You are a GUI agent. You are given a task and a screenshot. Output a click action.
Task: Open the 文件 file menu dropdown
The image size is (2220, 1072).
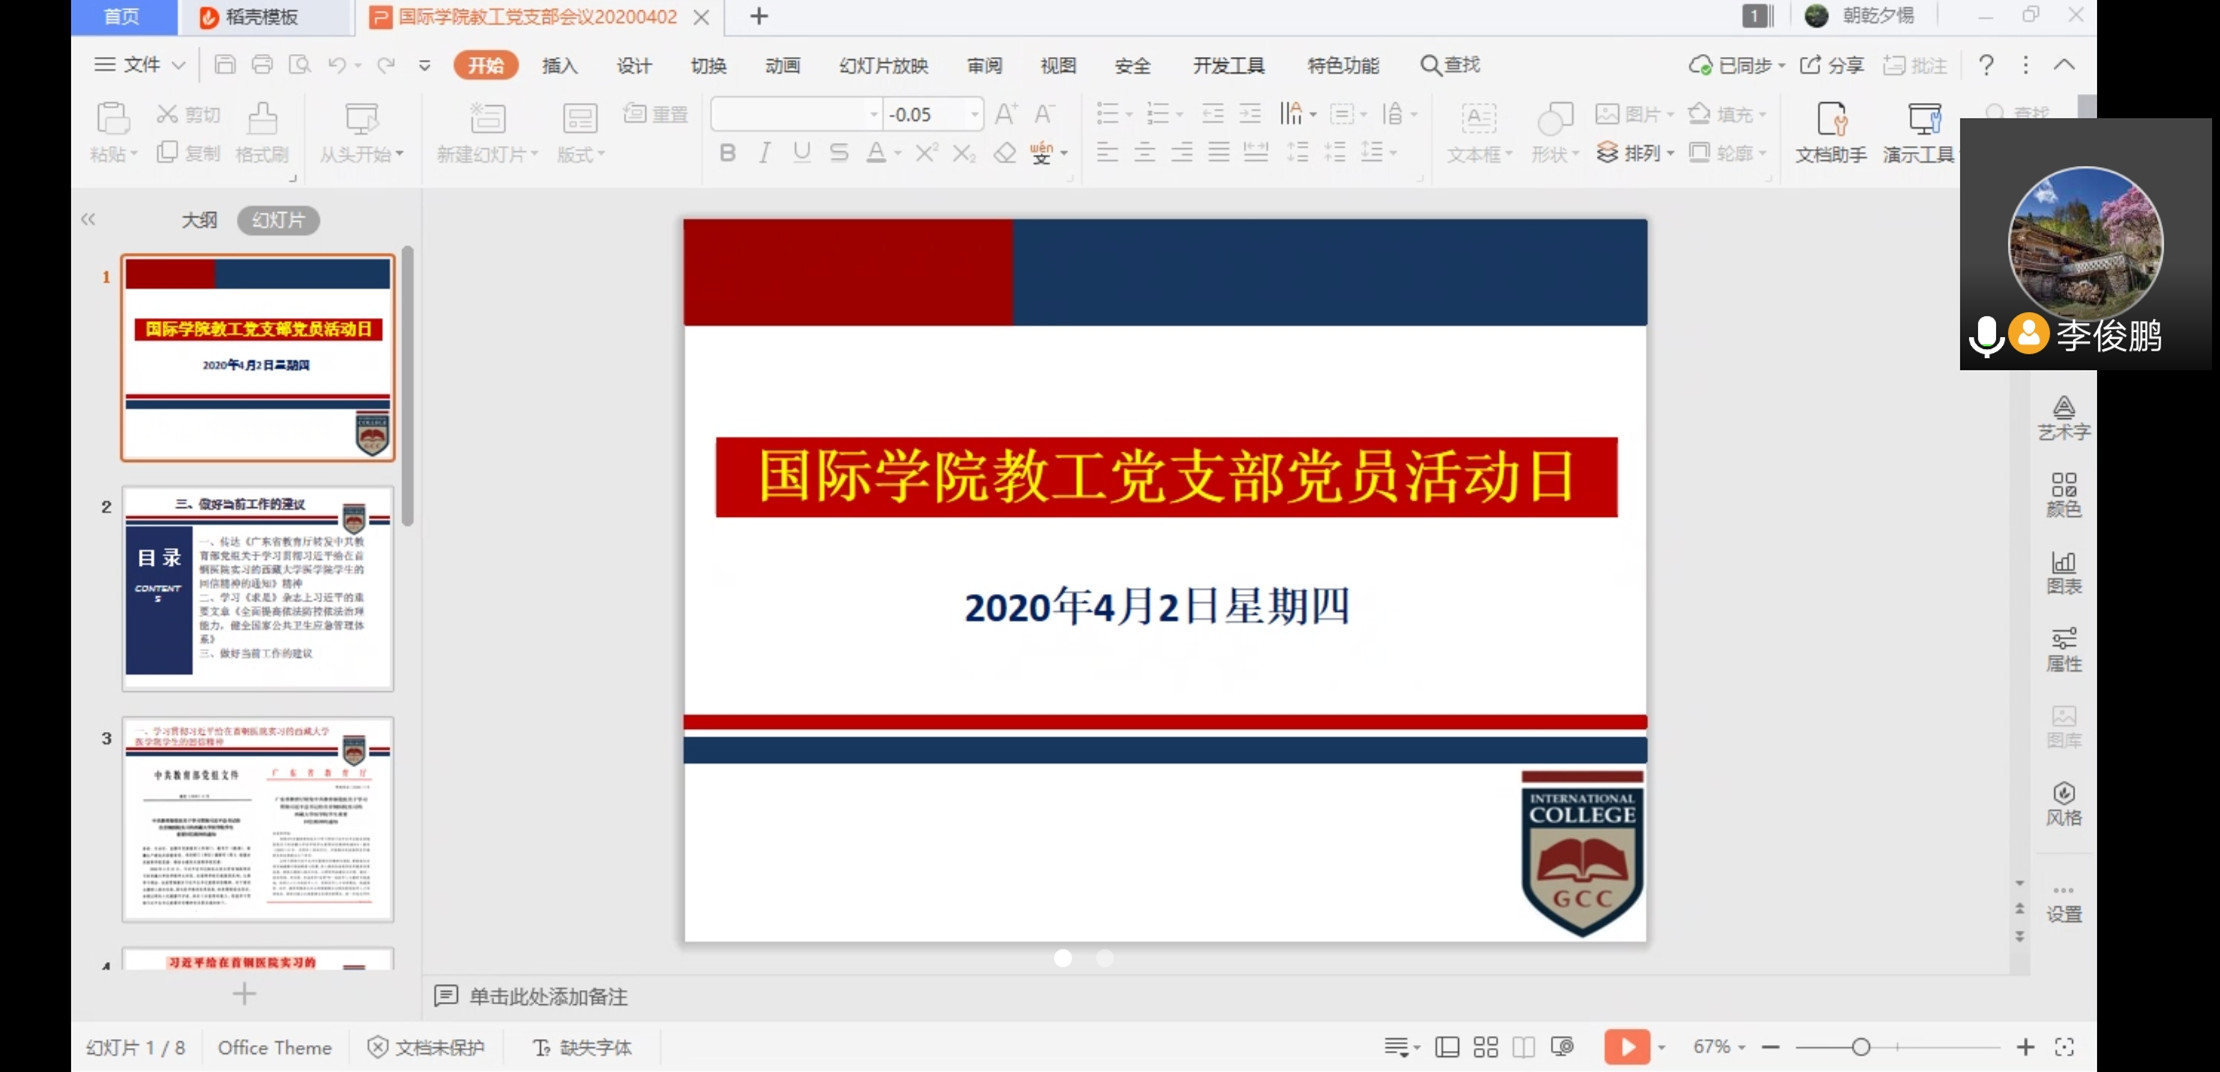click(x=140, y=65)
